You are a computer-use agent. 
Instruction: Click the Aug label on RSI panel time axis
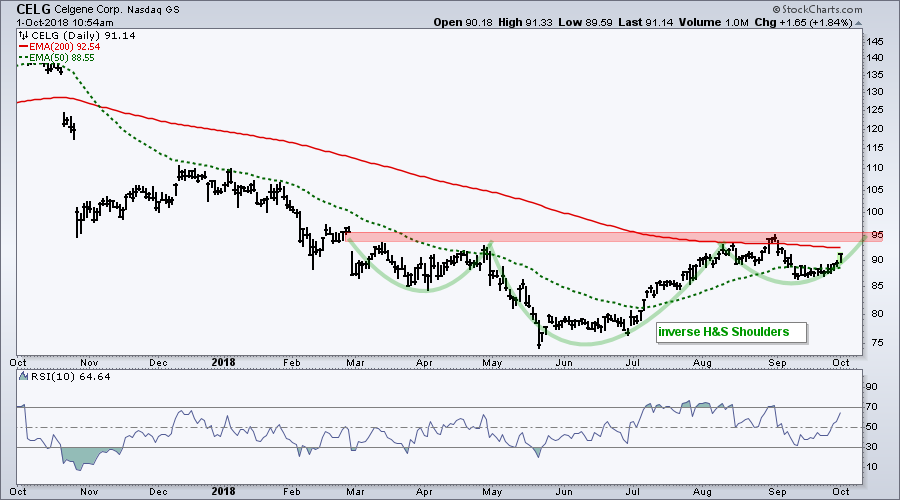(702, 492)
